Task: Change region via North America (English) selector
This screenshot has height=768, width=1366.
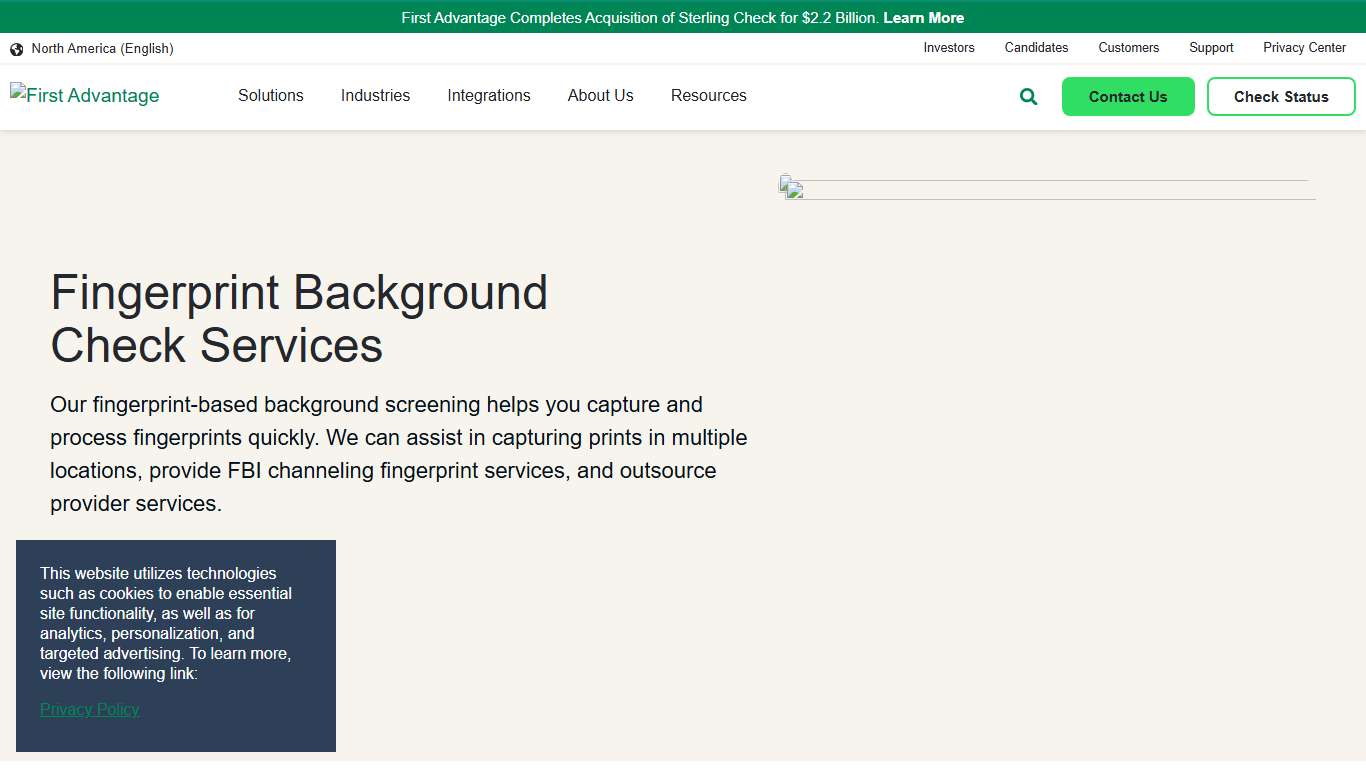Action: pyautogui.click(x=102, y=48)
